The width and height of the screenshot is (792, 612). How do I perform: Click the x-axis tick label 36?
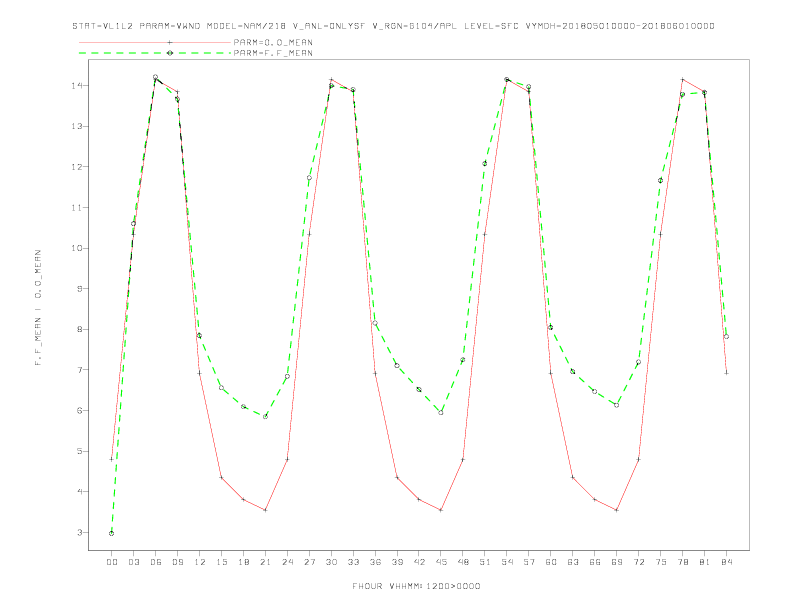375,562
